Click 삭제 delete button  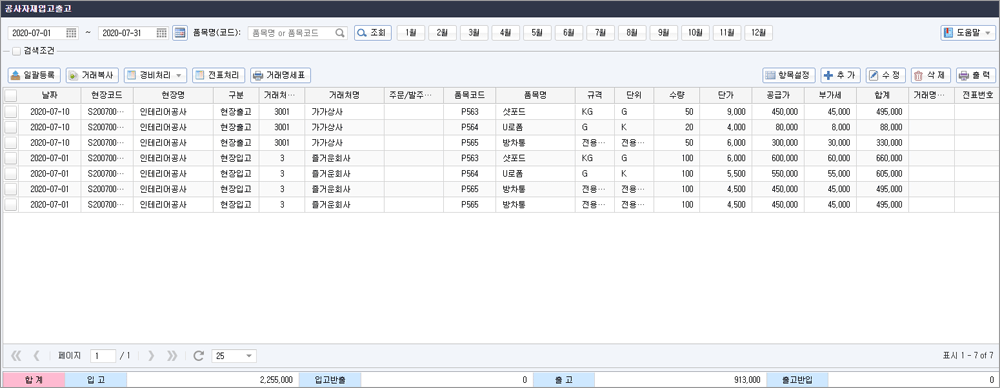930,75
